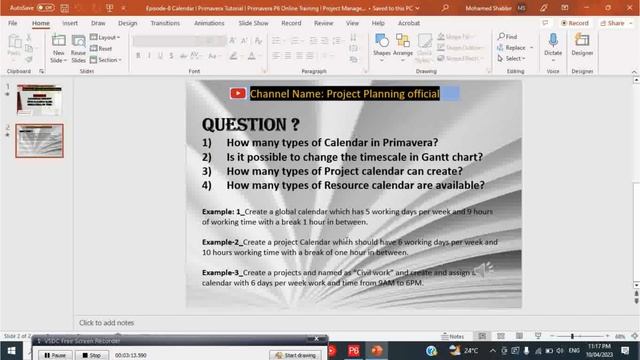Clear all formatting icon
Screen dimensions: 640x360
coord(258,40)
